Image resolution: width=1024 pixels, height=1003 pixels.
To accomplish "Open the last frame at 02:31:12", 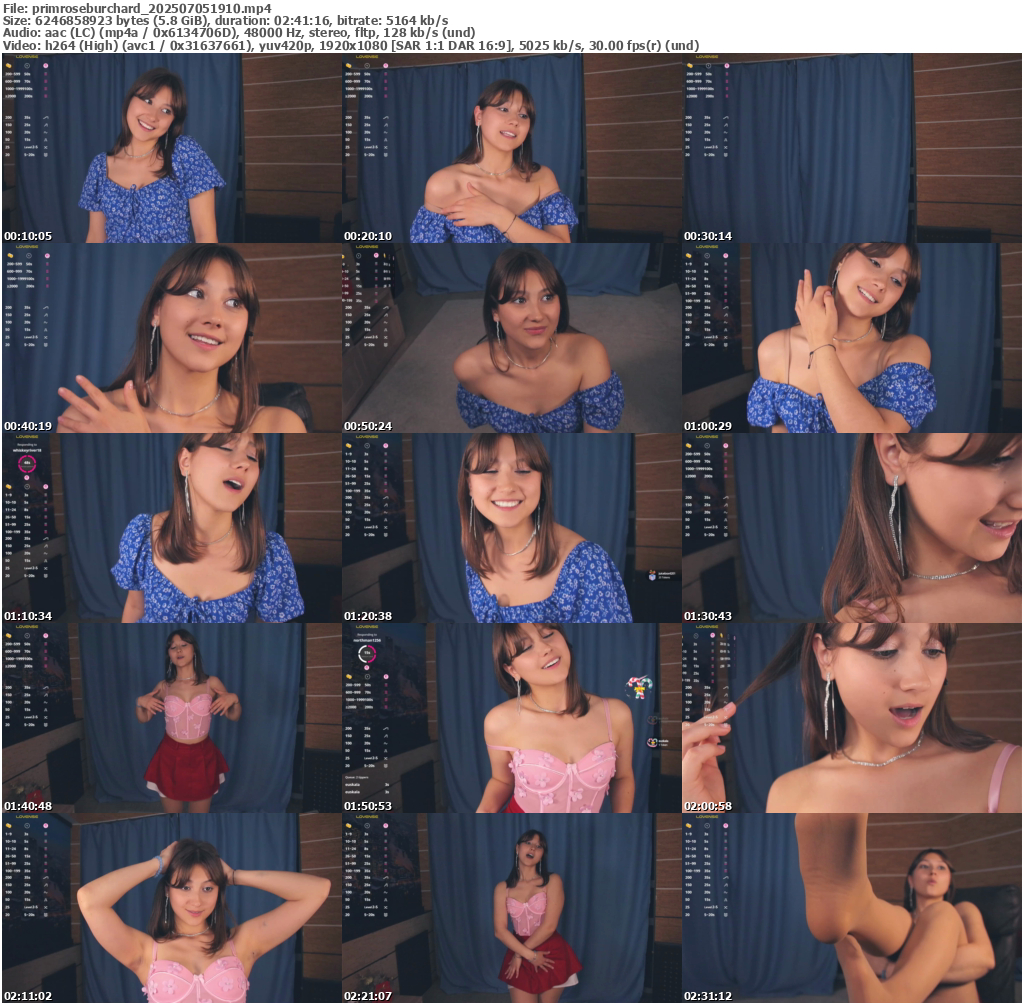I will click(x=851, y=908).
